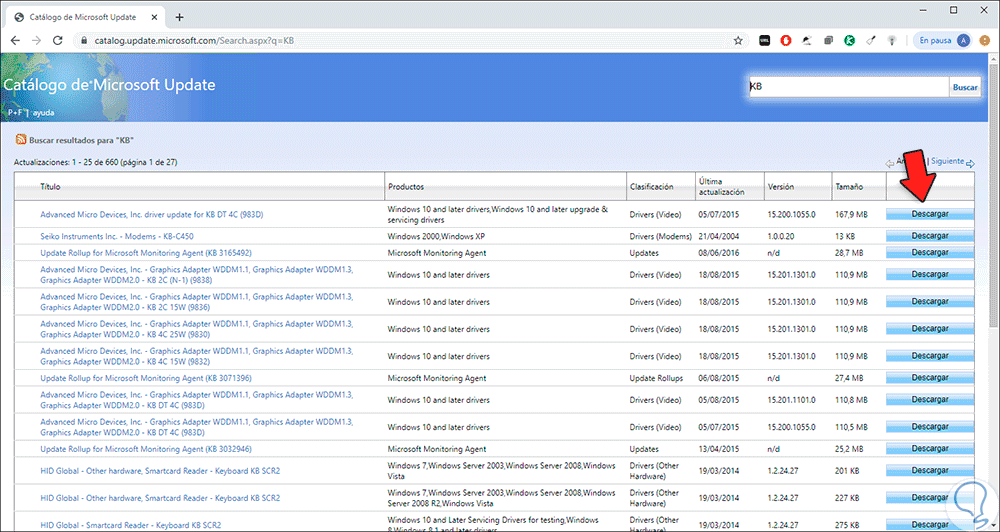Open AMD KB 2C (N-1) (9838) link
This screenshot has width=1000, height=532.
tap(196, 274)
